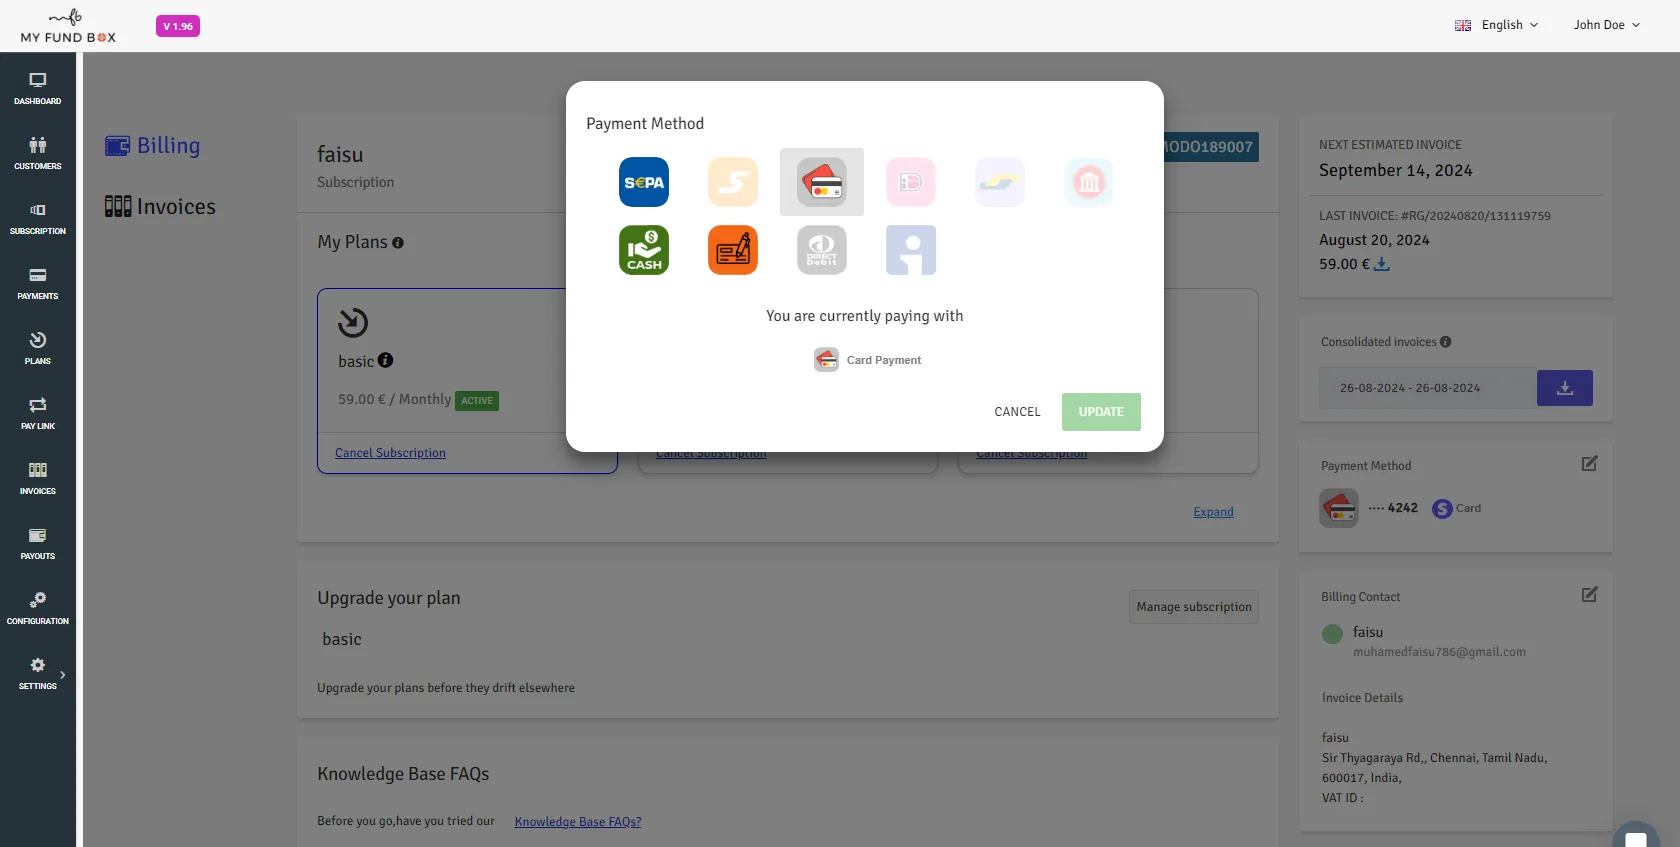Open Subscription in the sidebar
Viewport: 1680px width, 847px height.
pos(38,218)
